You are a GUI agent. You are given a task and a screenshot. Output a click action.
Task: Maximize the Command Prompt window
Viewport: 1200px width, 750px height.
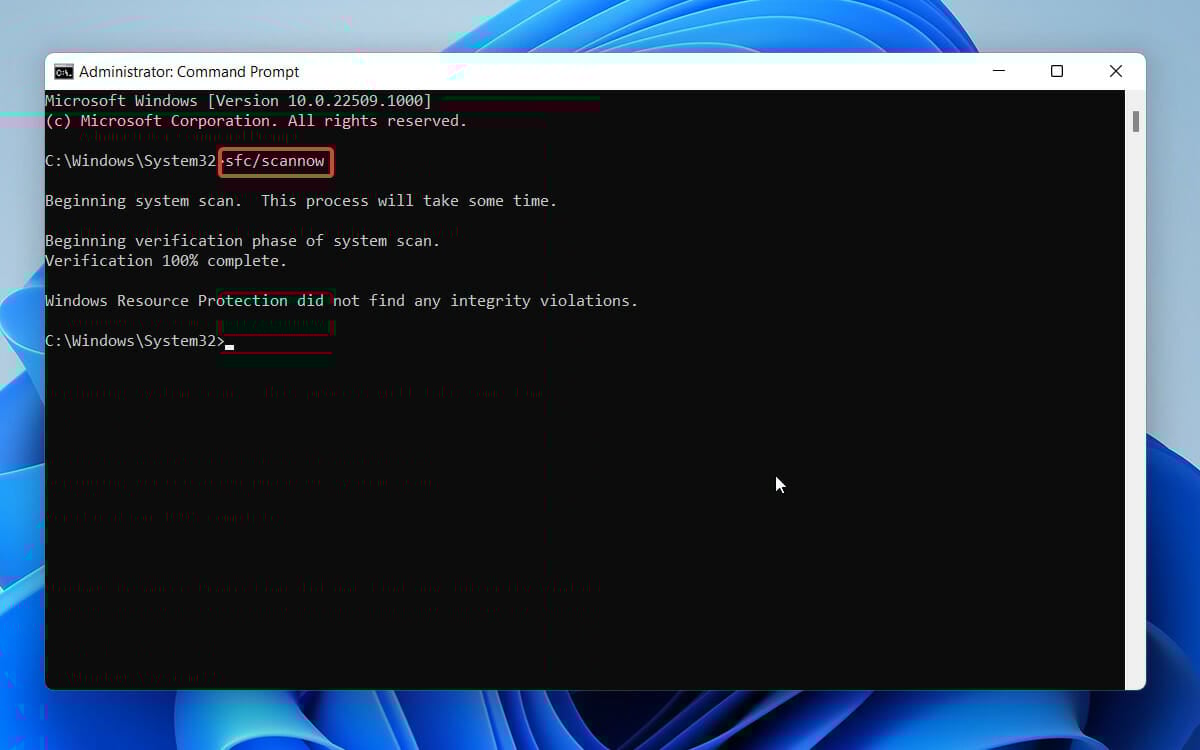1057,71
